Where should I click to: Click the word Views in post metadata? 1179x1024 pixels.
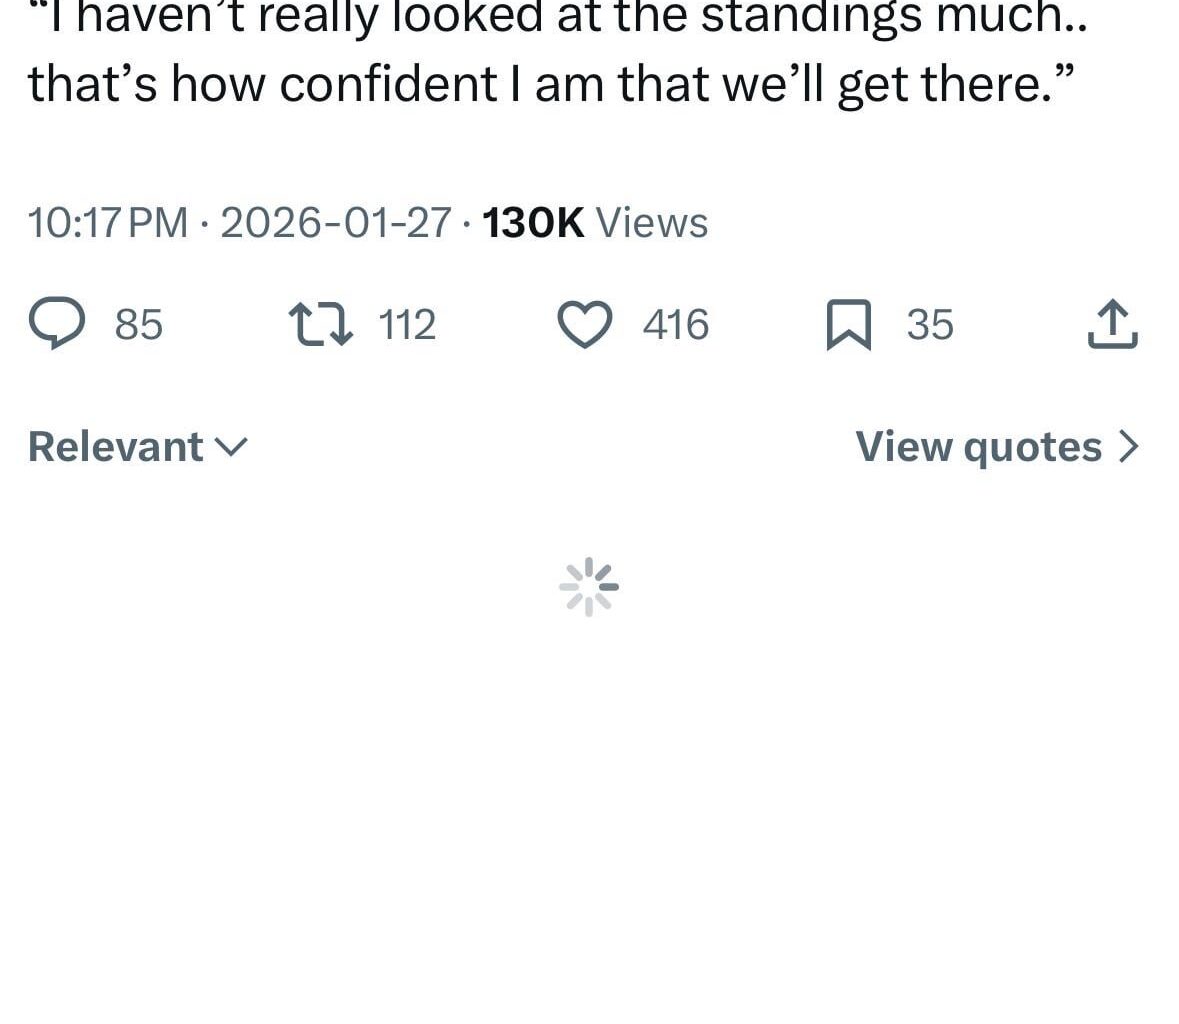(652, 222)
